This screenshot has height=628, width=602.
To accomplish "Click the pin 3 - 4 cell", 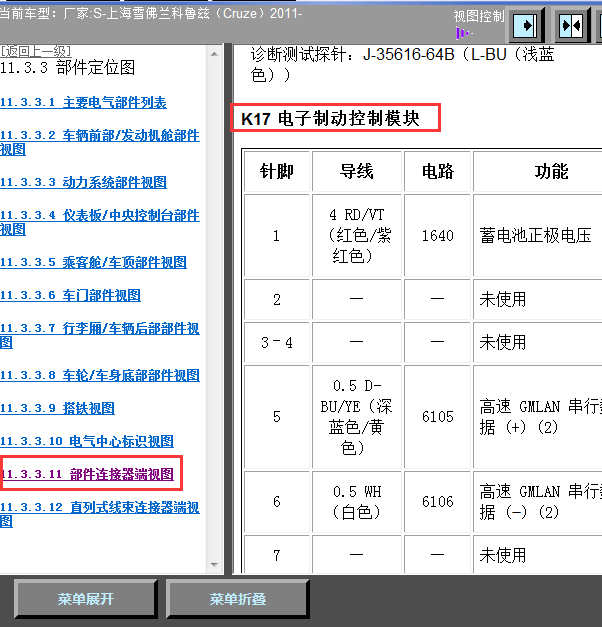I will [x=277, y=342].
